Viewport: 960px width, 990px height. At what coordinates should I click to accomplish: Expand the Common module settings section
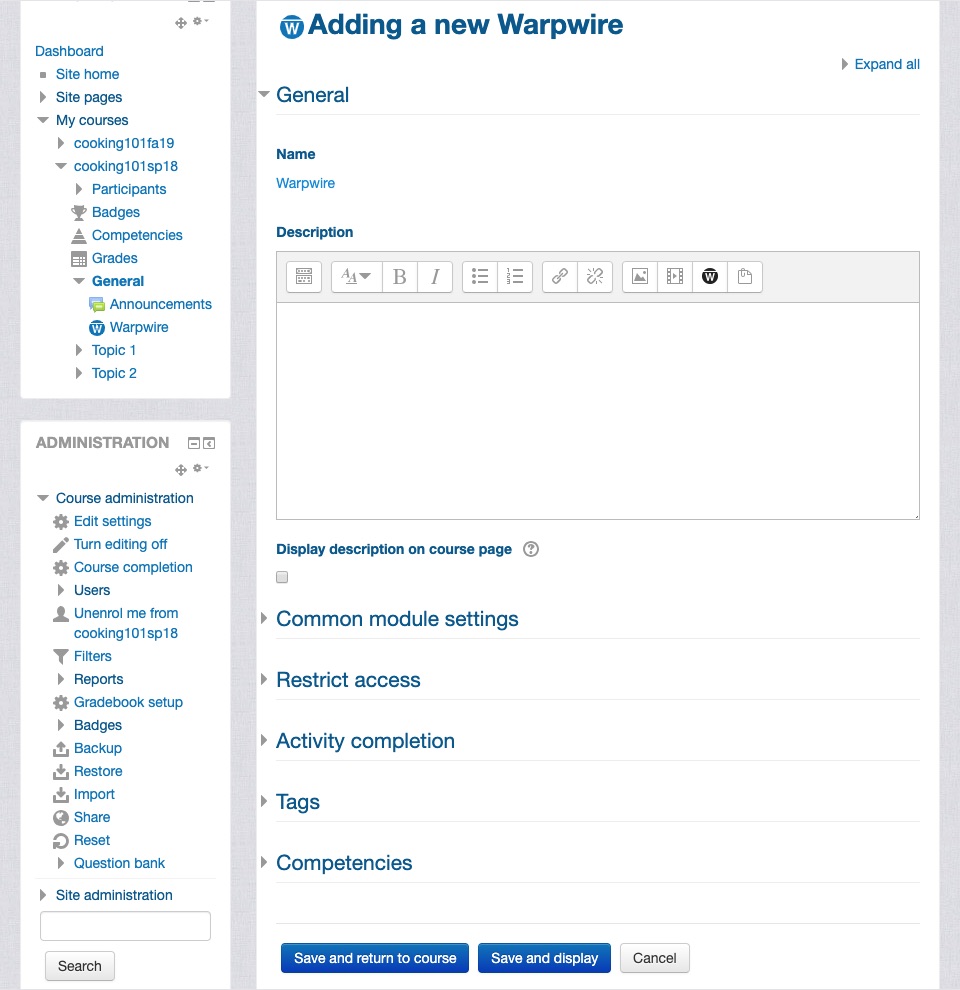coord(264,619)
